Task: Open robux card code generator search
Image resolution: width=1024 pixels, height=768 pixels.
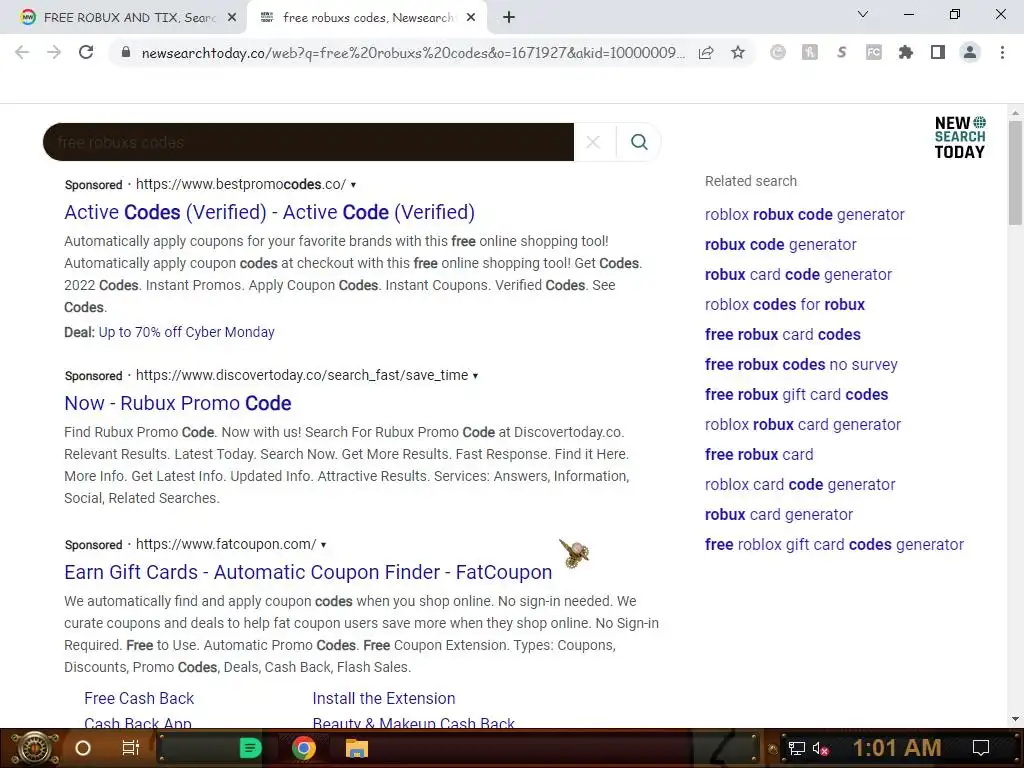Action: 798,274
